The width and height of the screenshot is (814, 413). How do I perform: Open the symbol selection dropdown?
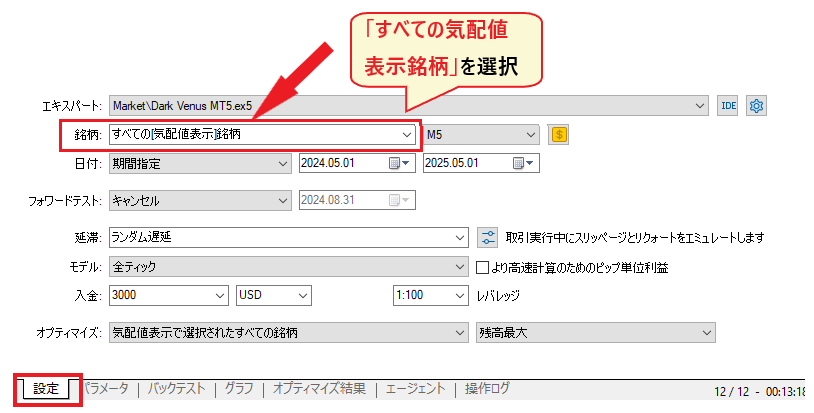pos(406,134)
